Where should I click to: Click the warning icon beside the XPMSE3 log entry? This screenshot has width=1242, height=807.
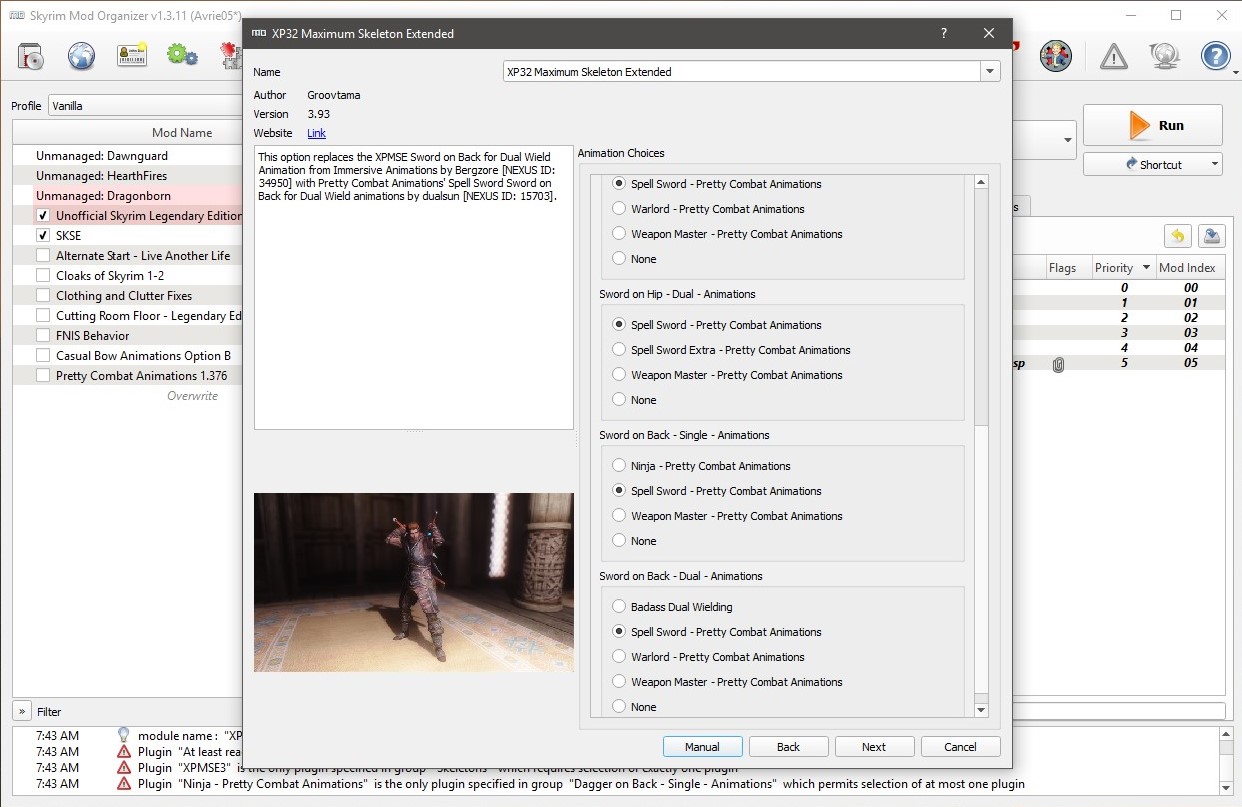[x=124, y=767]
